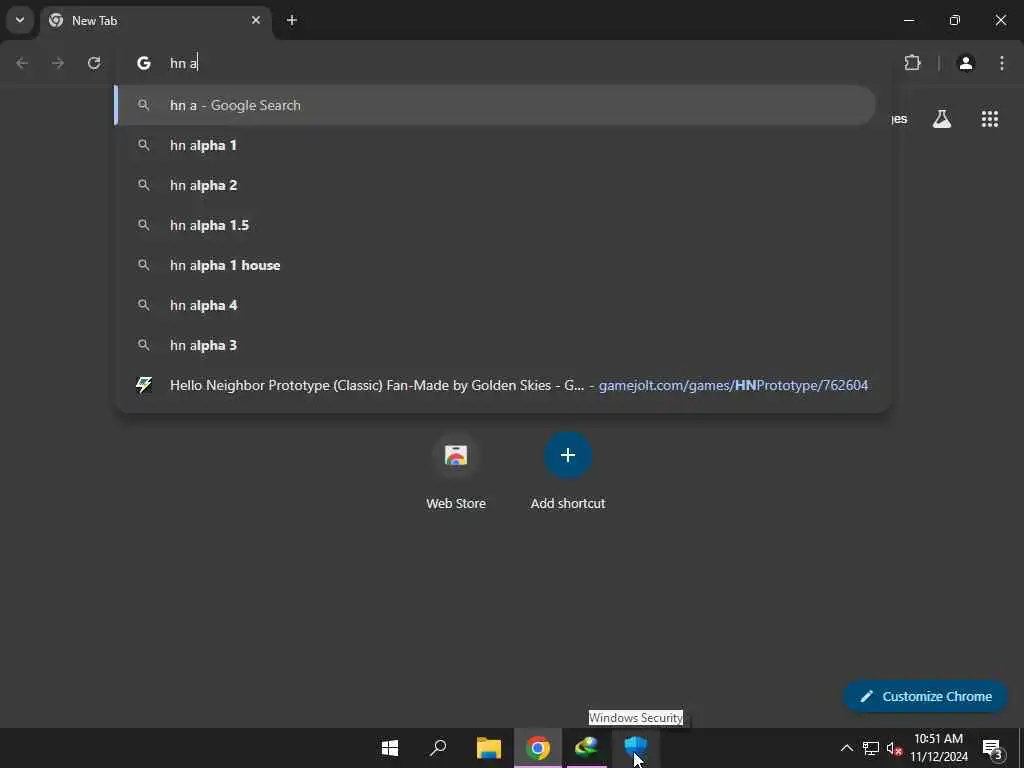The height and width of the screenshot is (768, 1024).
Task: Open the notification center
Action: (x=993, y=748)
